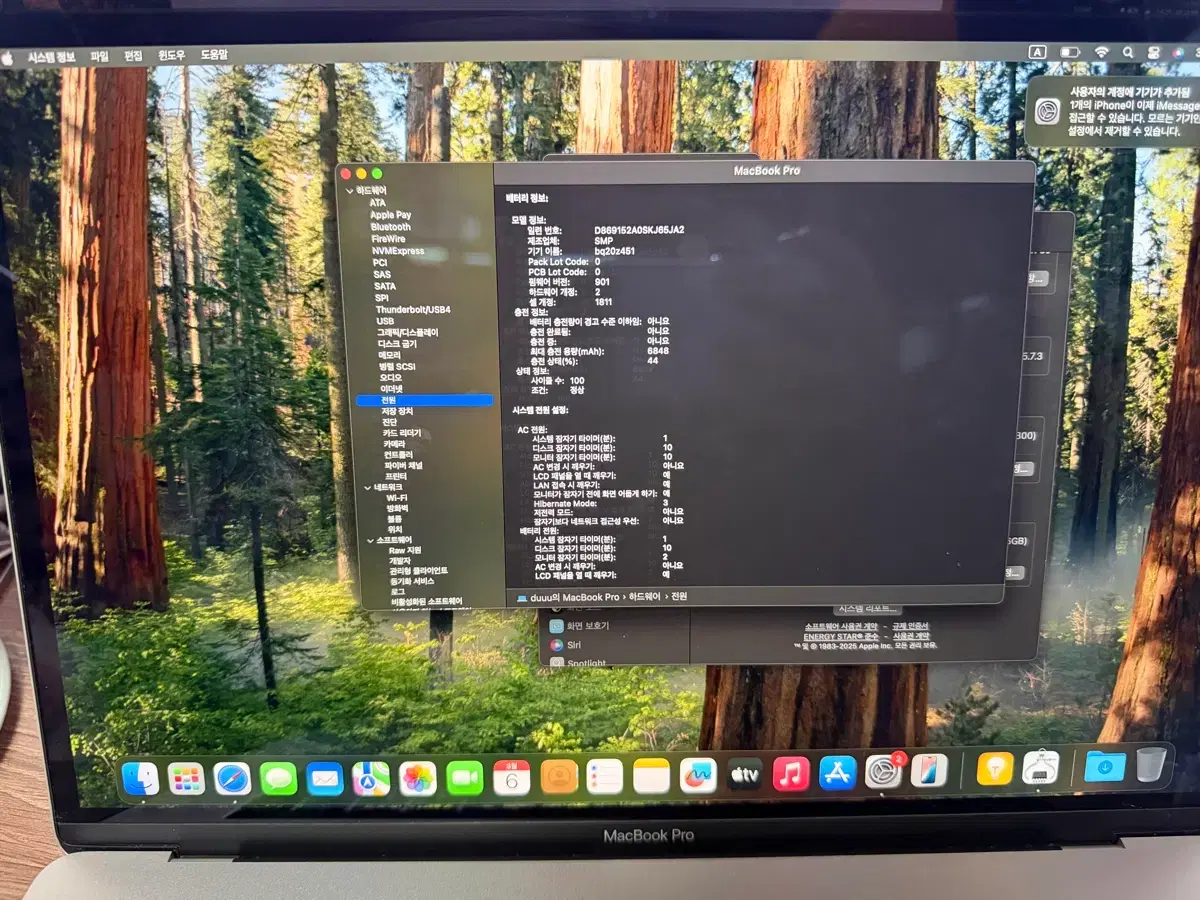
Task: Launch Safari from the Dock
Action: (232, 777)
